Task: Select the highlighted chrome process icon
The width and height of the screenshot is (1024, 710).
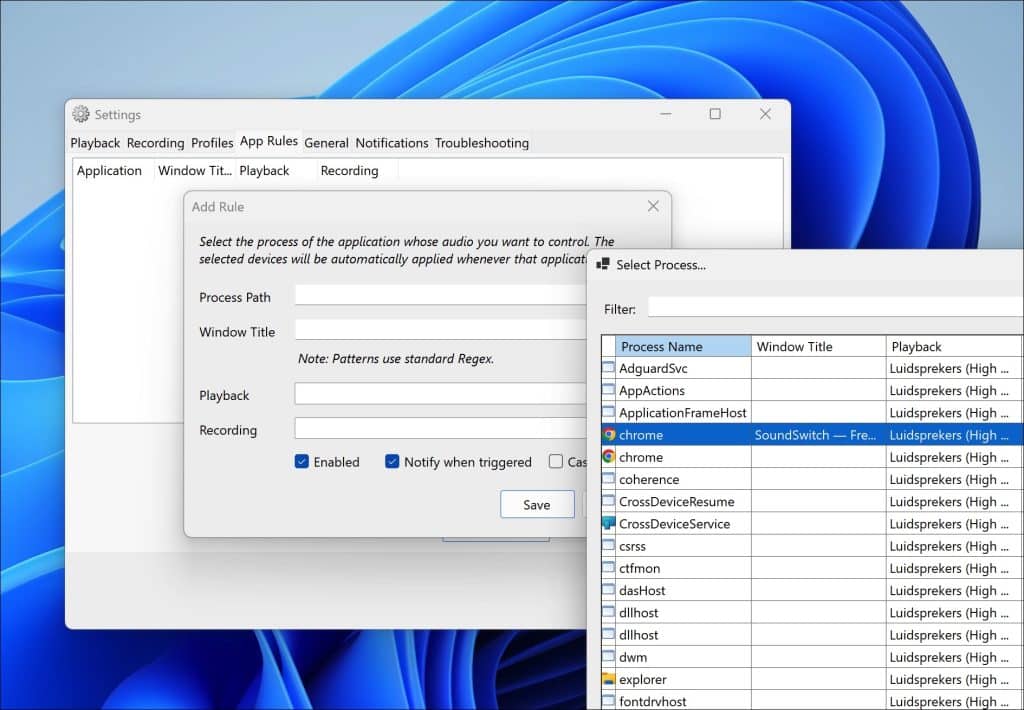Action: click(609, 434)
